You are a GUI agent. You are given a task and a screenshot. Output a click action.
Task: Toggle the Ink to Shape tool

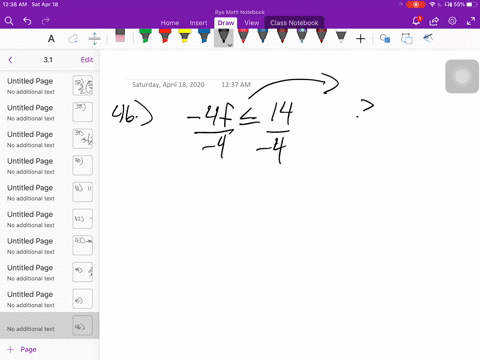pos(407,39)
